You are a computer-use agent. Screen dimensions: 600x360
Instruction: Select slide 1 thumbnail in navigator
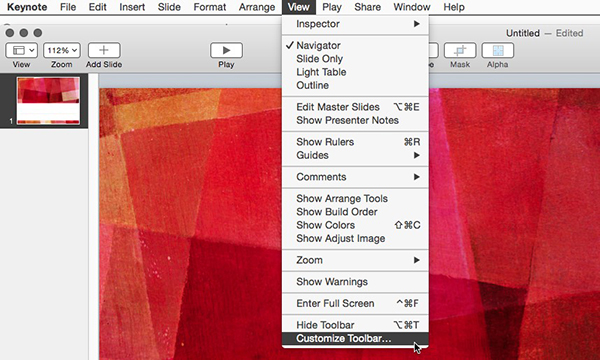click(x=48, y=101)
